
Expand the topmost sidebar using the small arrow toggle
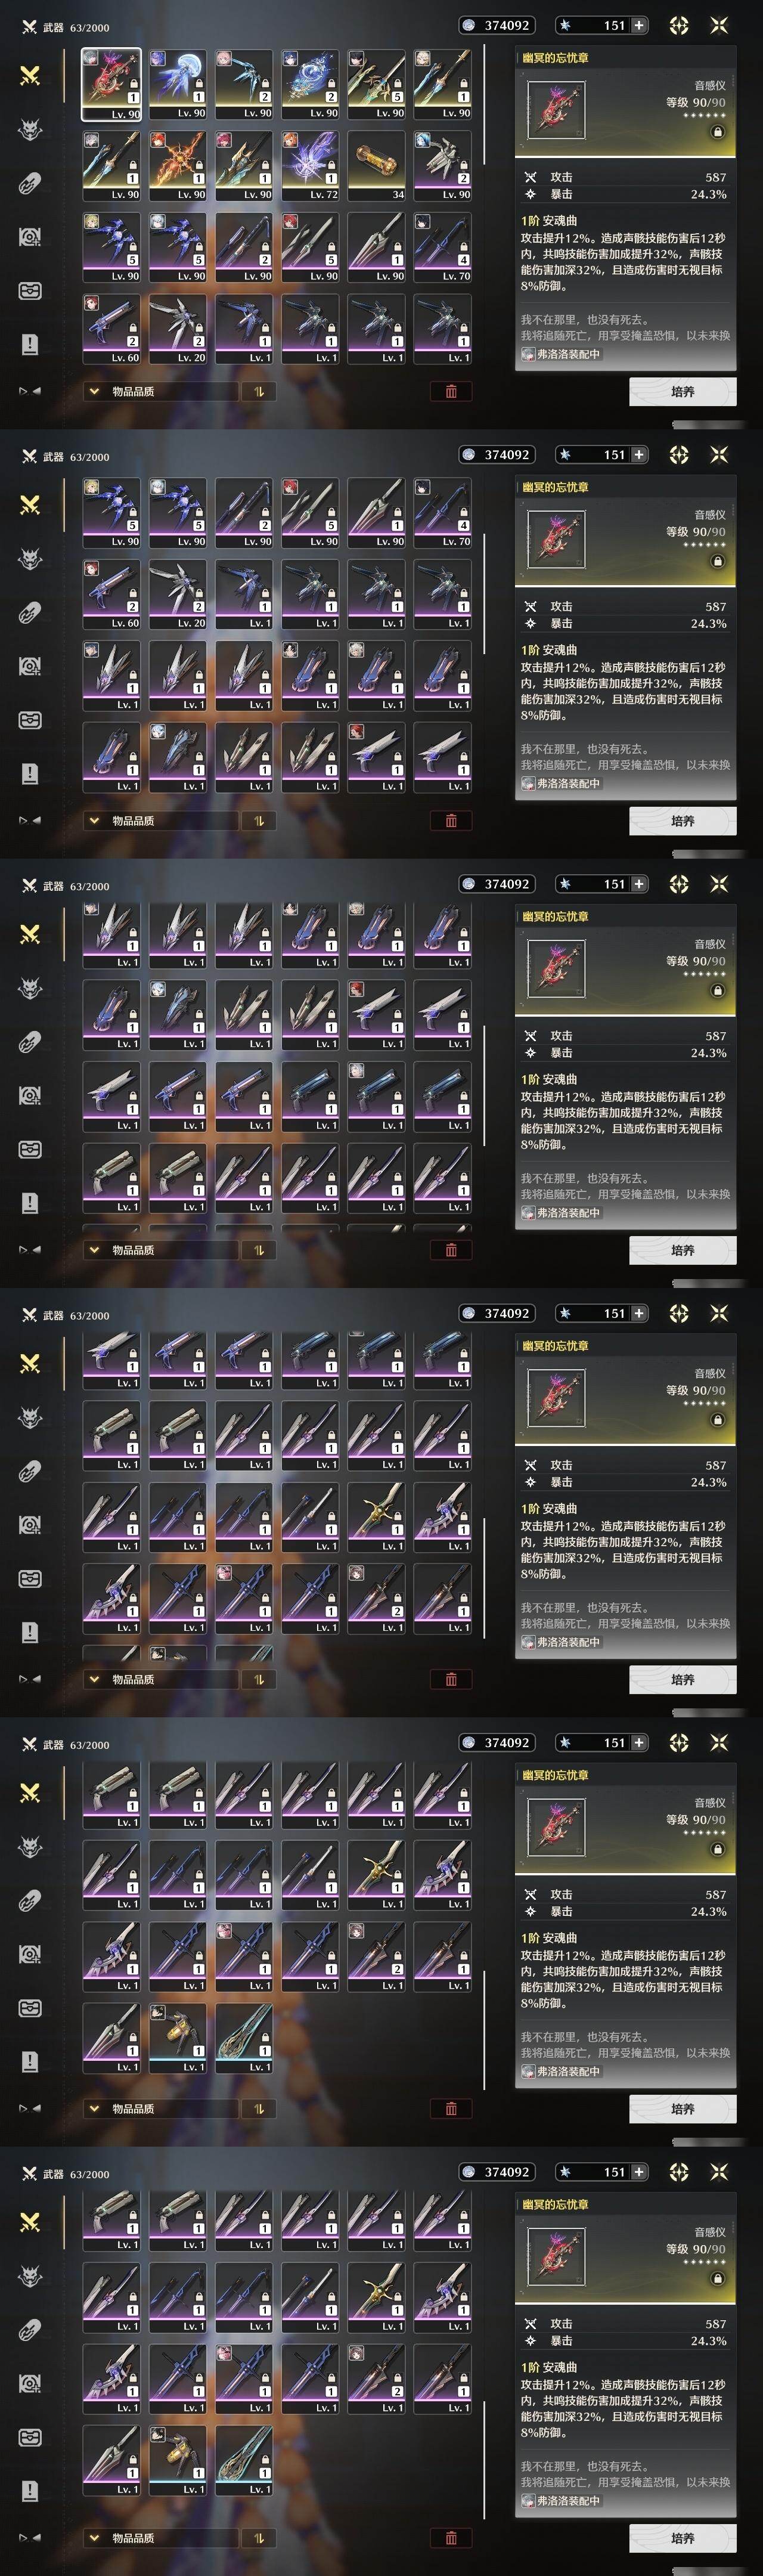click(x=29, y=391)
